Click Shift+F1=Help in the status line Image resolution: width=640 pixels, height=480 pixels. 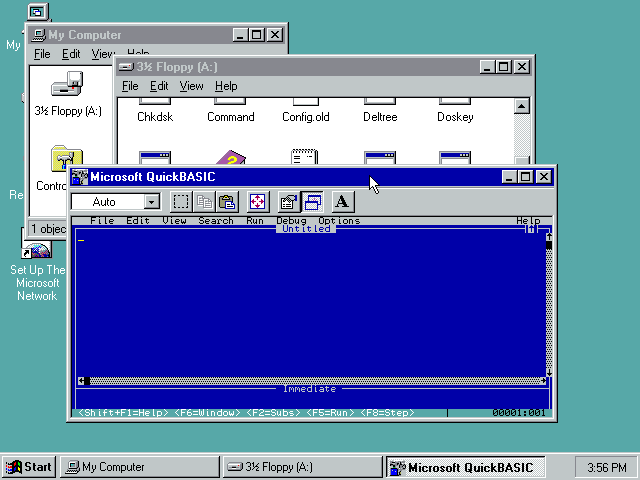point(123,413)
